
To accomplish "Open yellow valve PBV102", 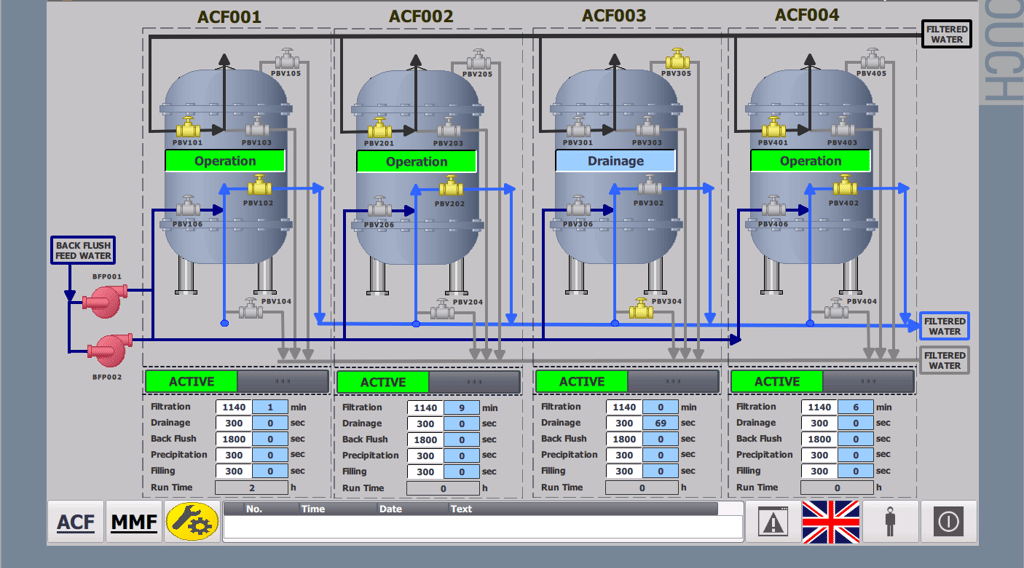I will [259, 185].
